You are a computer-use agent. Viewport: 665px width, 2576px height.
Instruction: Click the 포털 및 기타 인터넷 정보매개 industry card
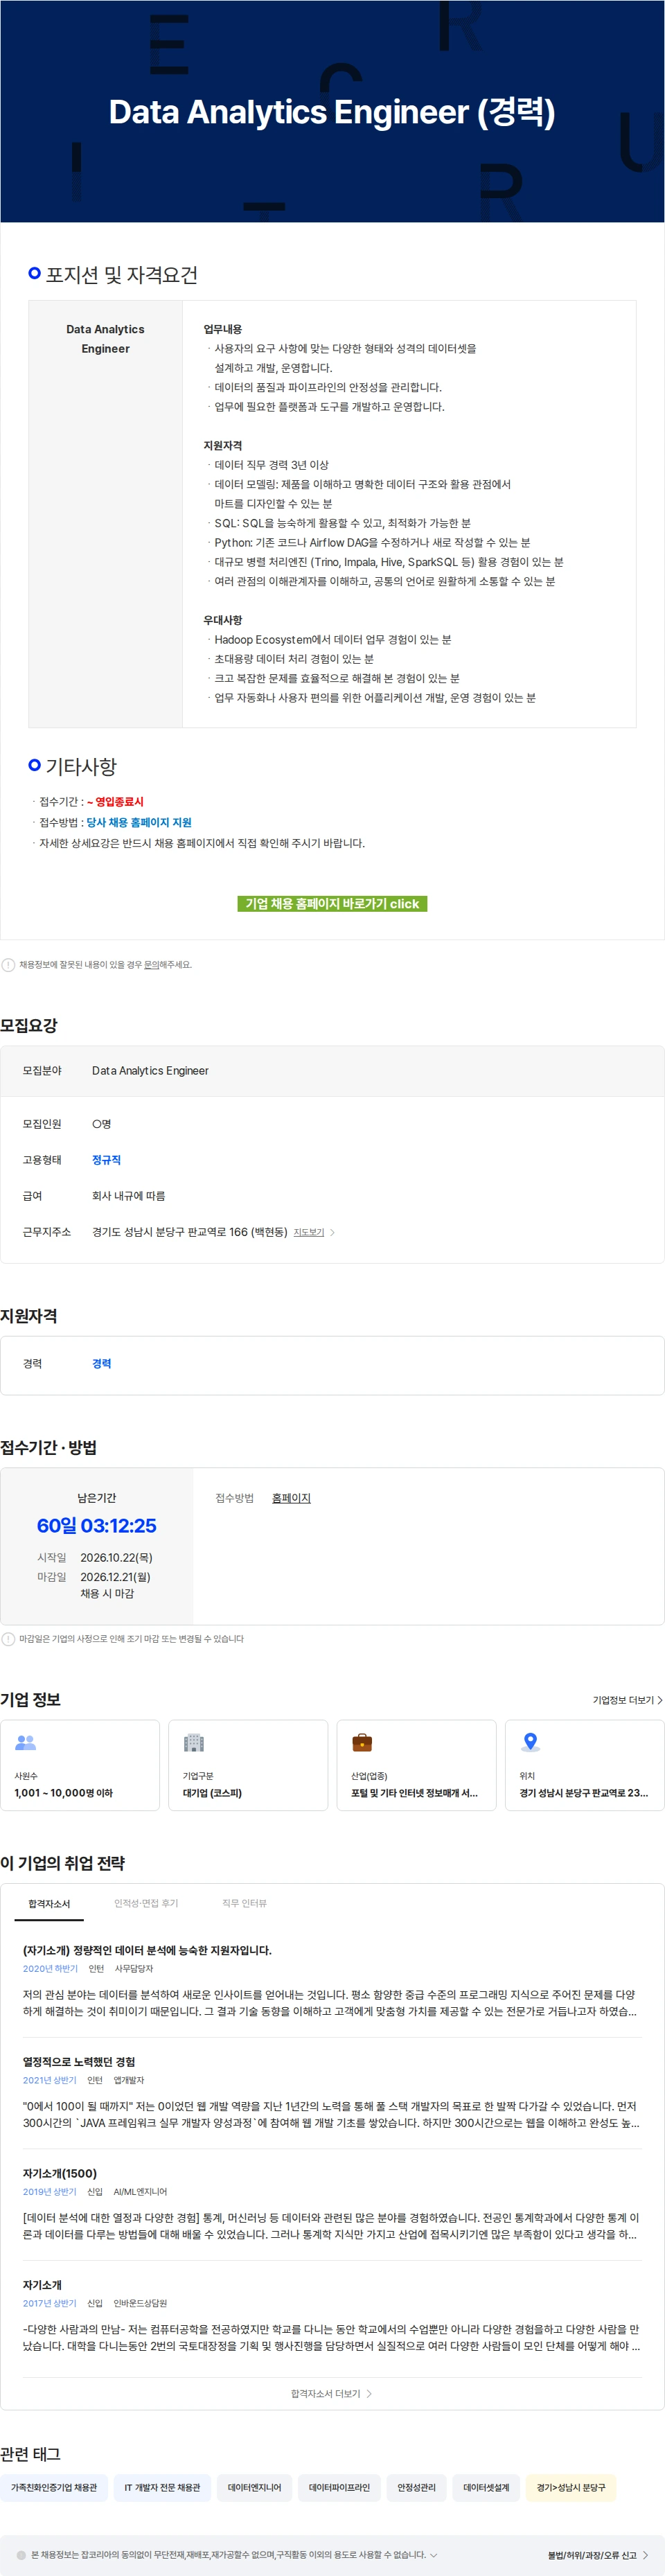point(416,1765)
